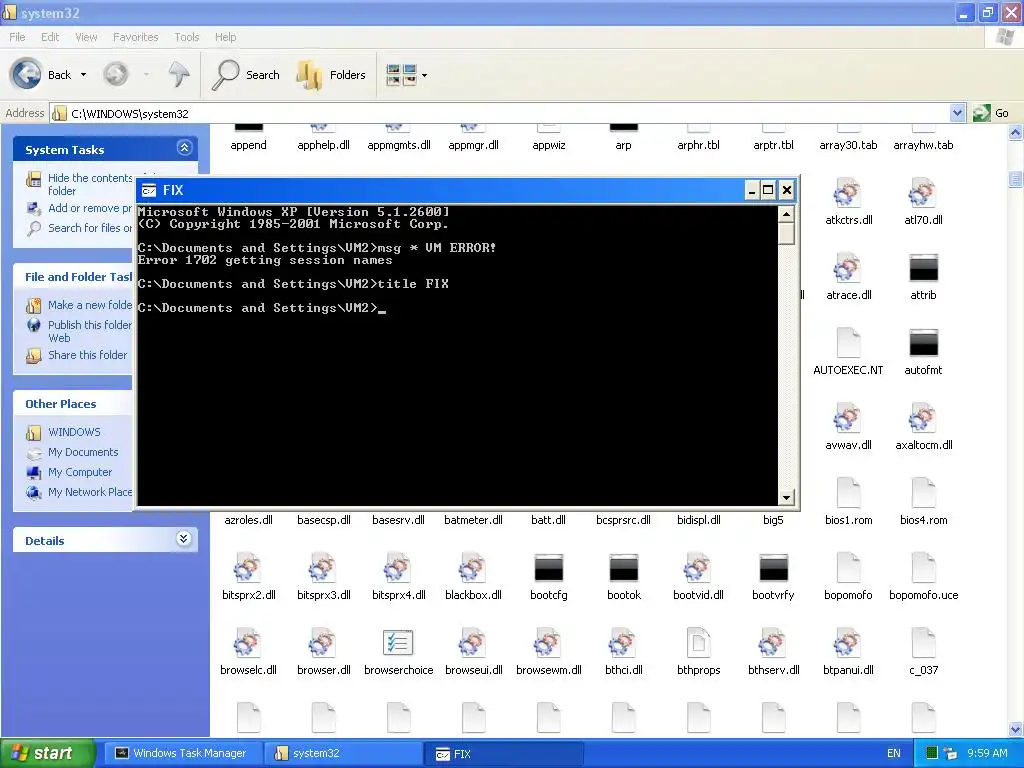Select the atl70.dll file icon
The width and height of the screenshot is (1024, 768).
(923, 194)
